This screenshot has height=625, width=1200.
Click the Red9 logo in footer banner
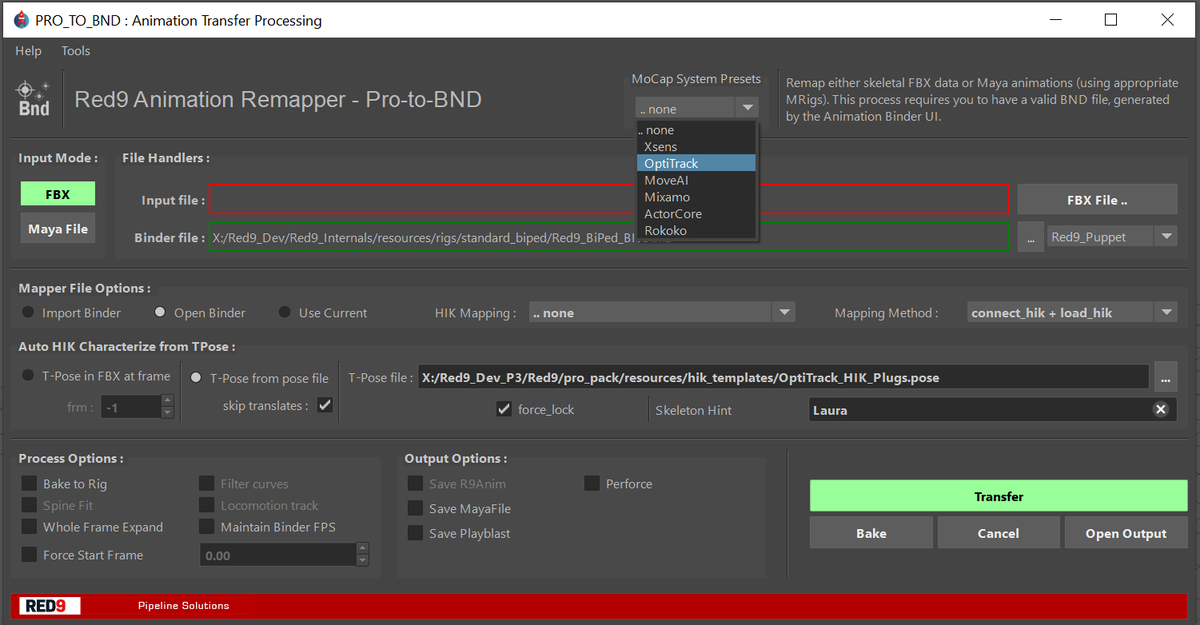(50, 605)
